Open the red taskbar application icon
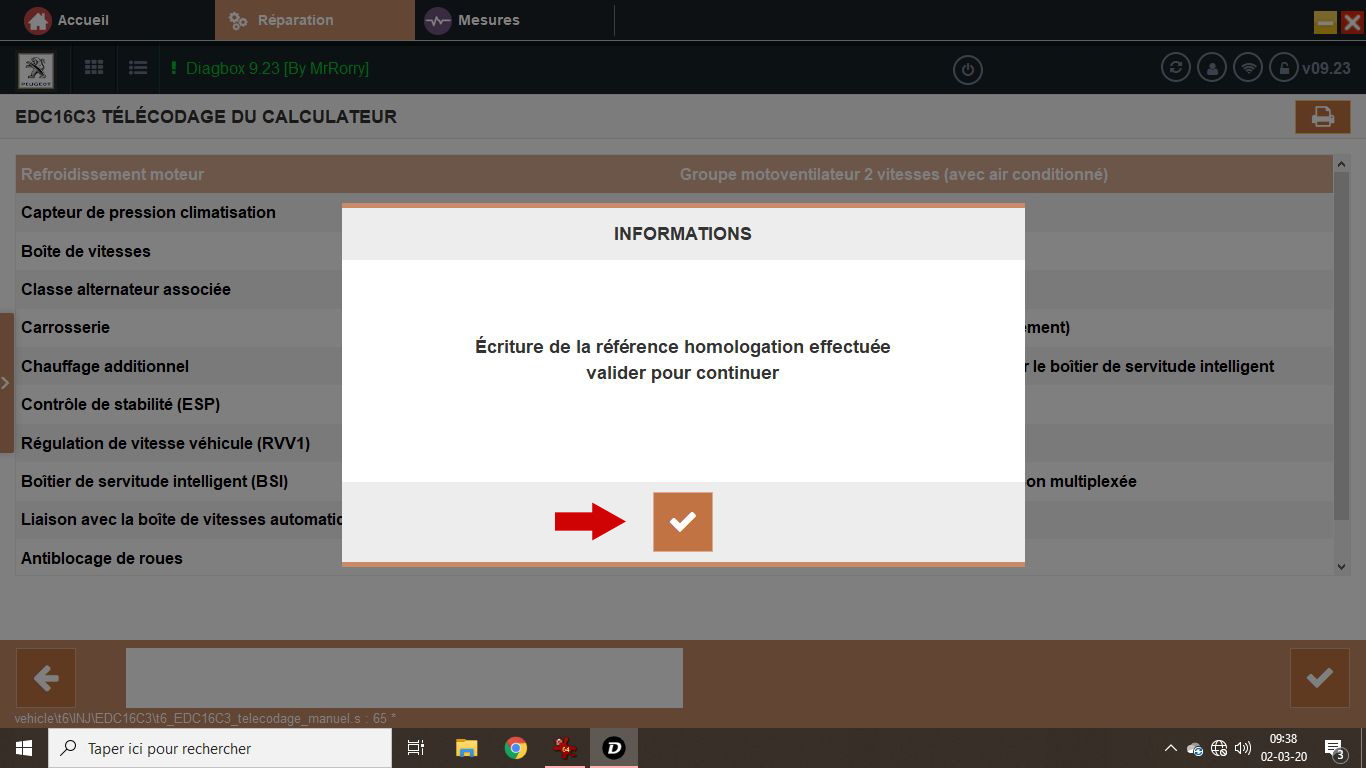1366x768 pixels. tap(564, 748)
